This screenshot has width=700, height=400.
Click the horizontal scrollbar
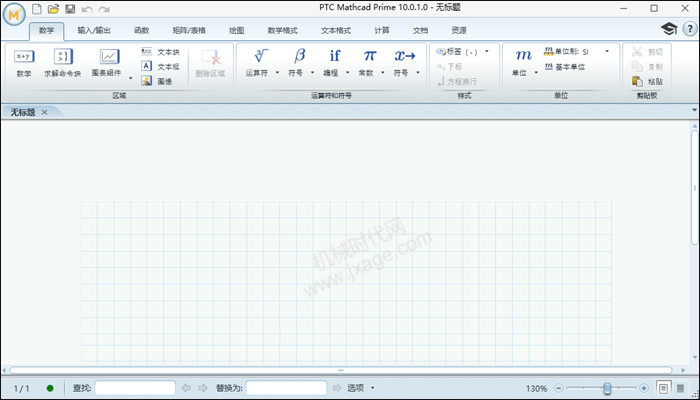tap(341, 370)
